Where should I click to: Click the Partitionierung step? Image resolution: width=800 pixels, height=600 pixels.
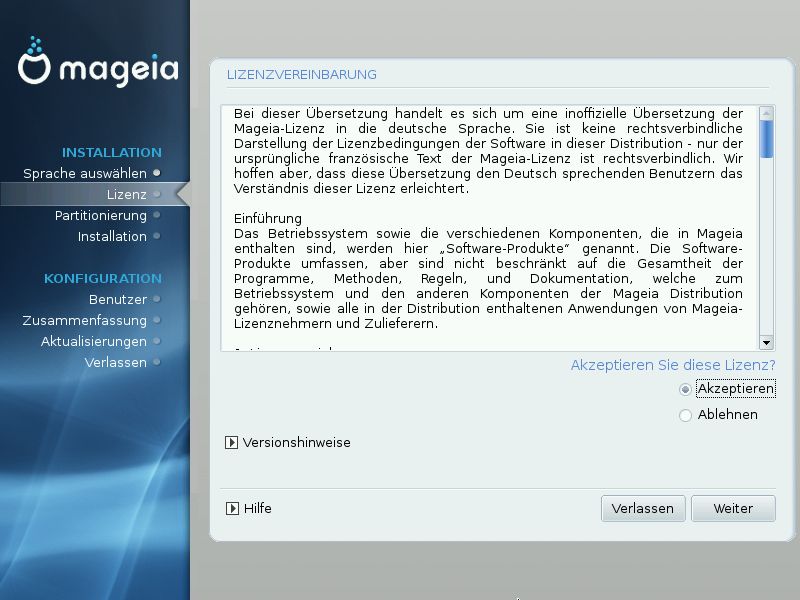(x=101, y=215)
